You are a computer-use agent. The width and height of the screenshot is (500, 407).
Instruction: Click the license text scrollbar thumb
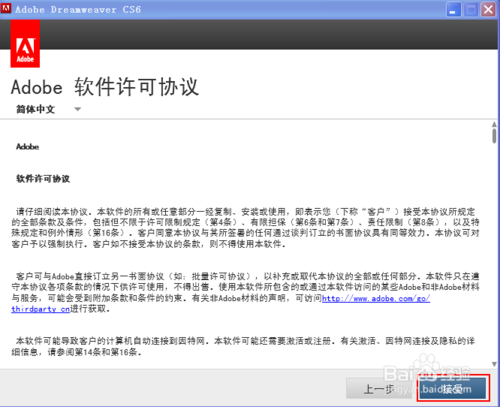pyautogui.click(x=494, y=136)
